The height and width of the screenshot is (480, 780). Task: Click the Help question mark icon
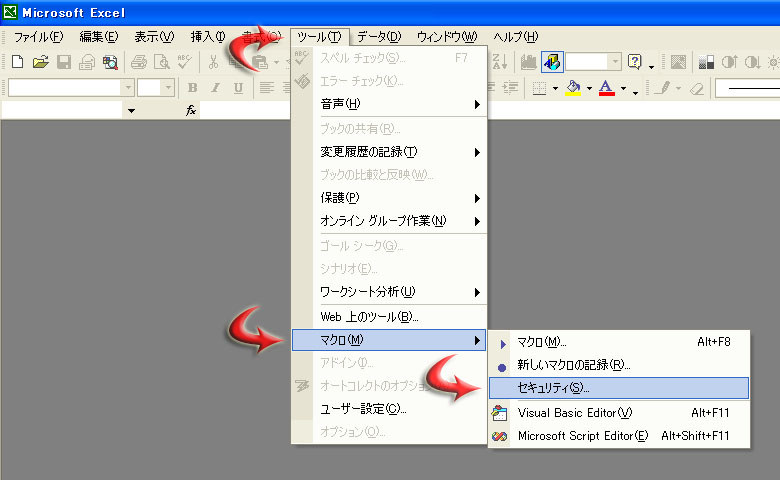[635, 62]
